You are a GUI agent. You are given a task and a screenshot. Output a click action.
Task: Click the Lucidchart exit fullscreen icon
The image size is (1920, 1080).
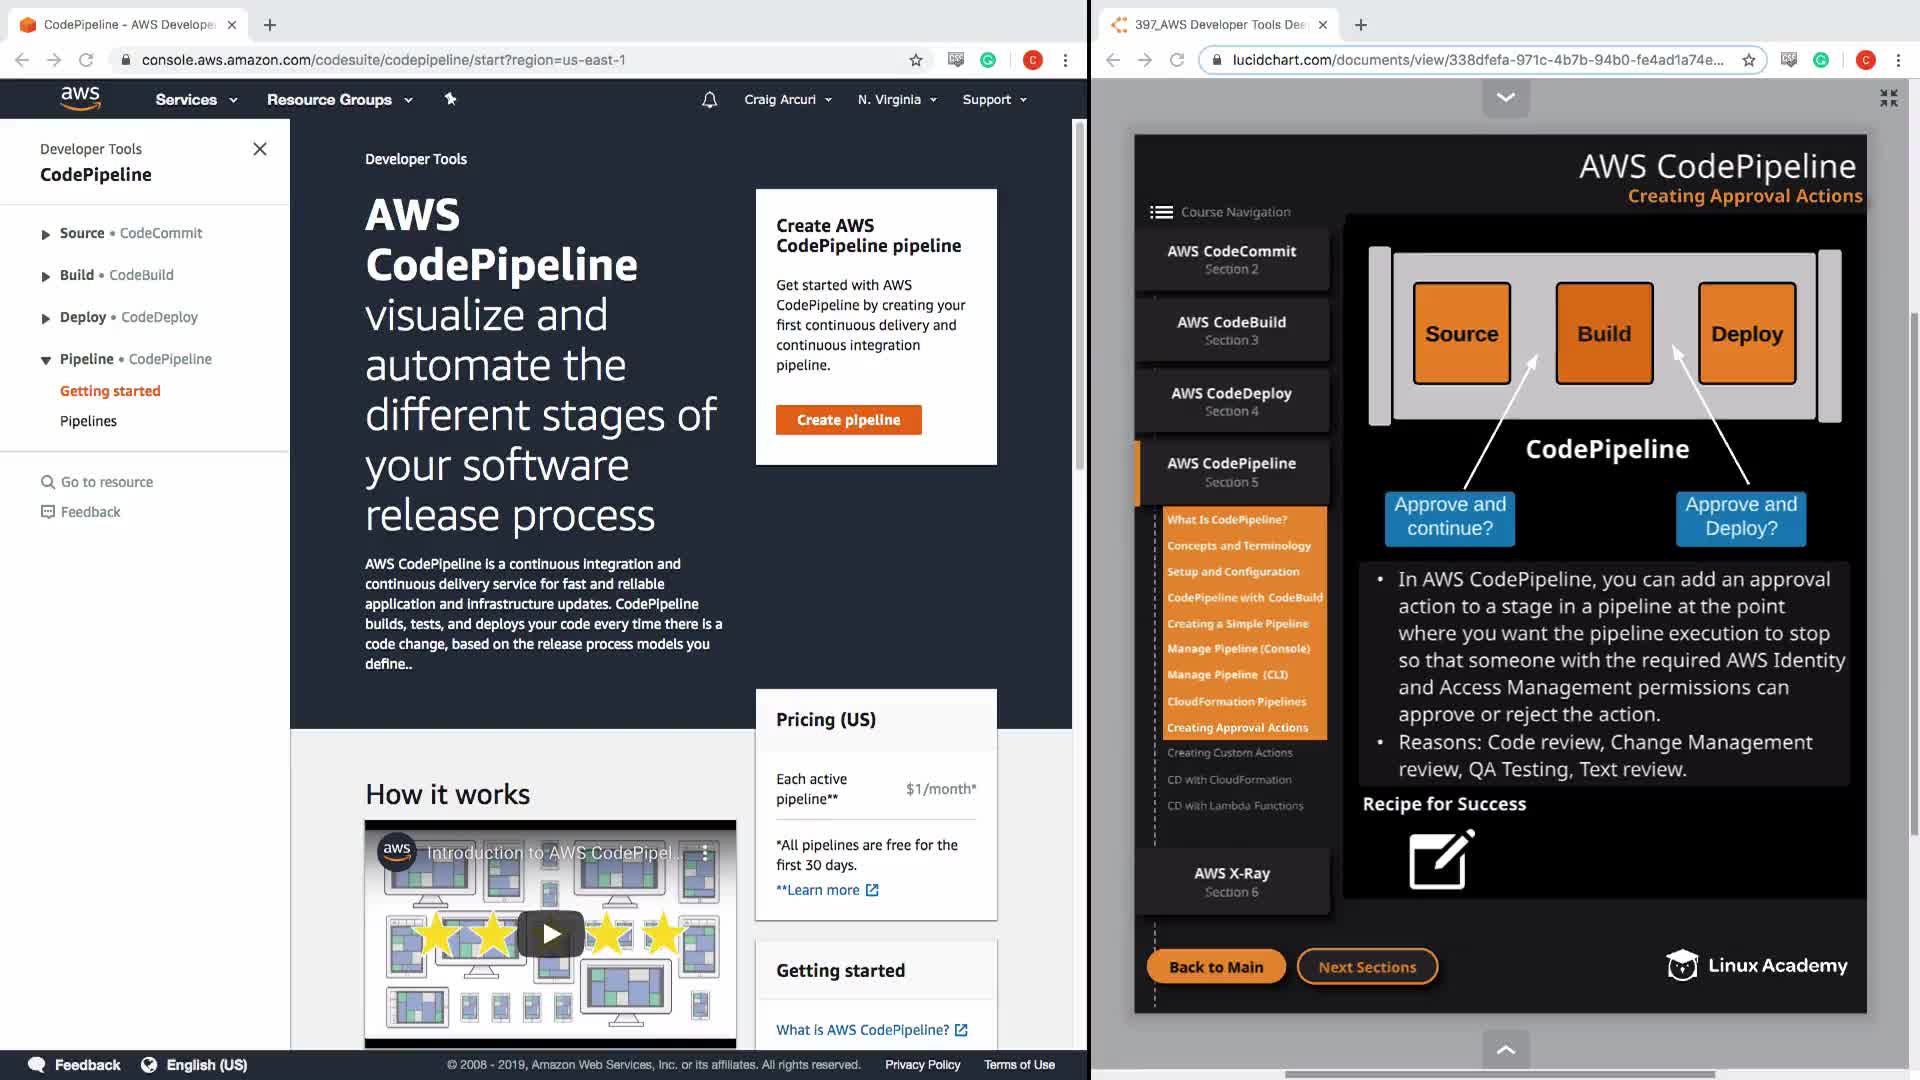click(1888, 98)
